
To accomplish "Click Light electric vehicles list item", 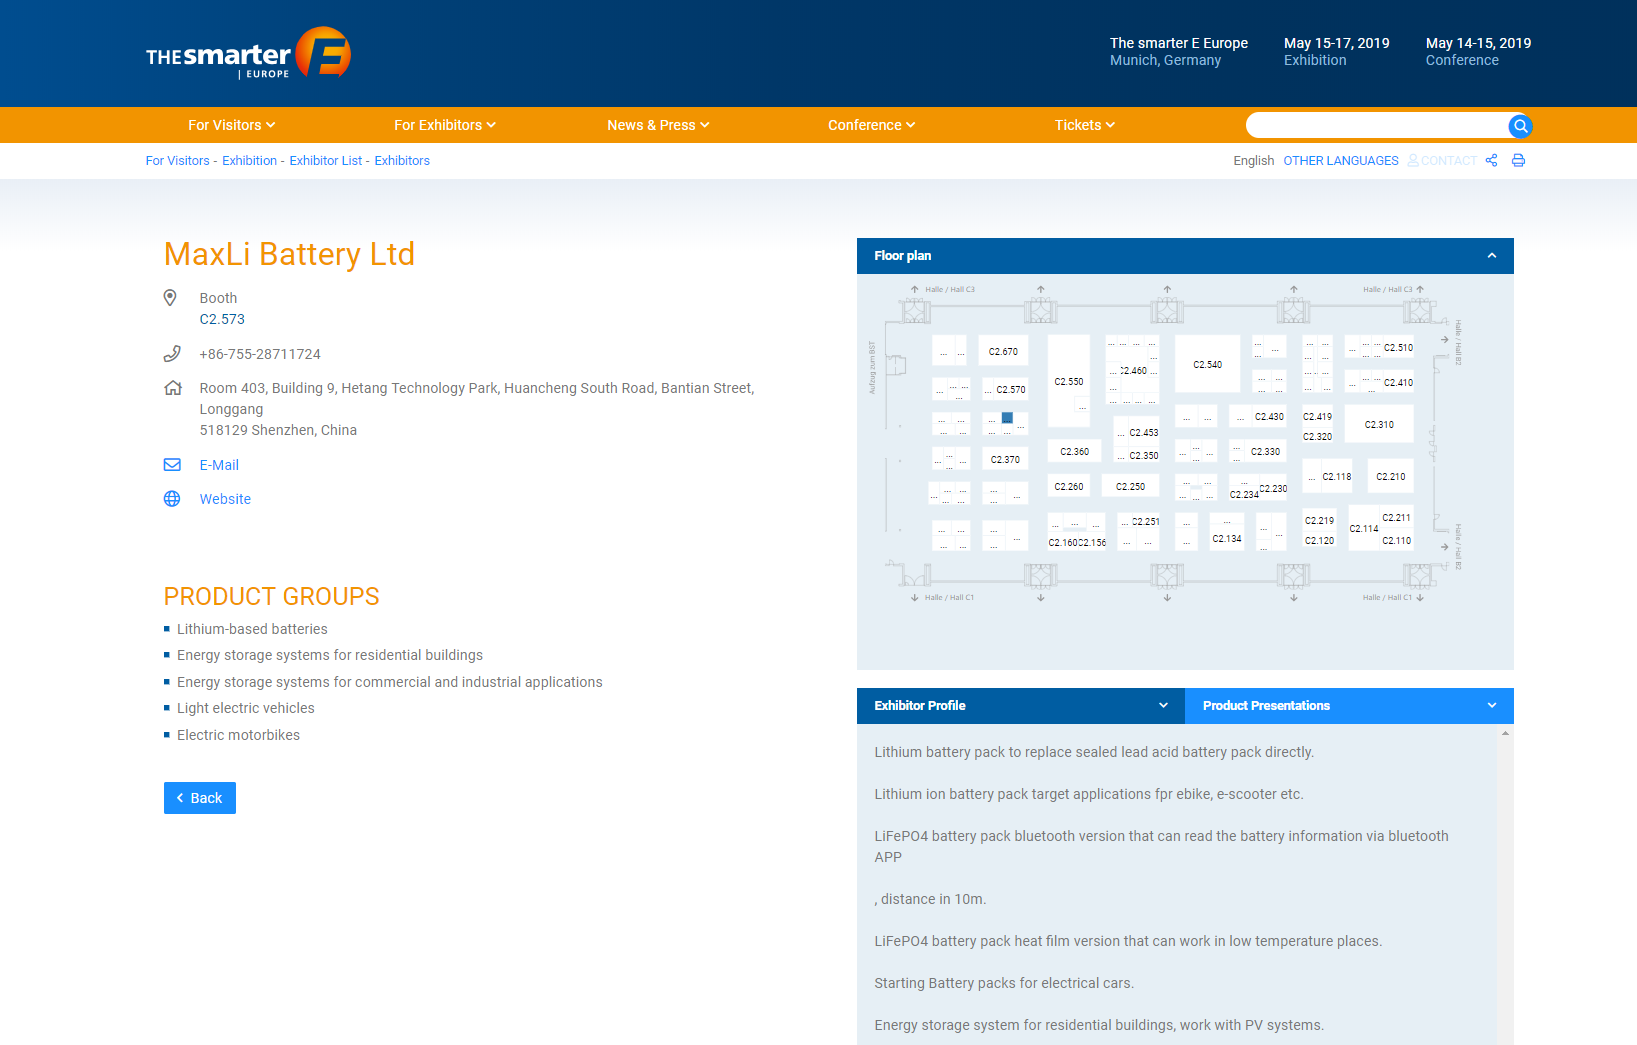I will point(246,708).
